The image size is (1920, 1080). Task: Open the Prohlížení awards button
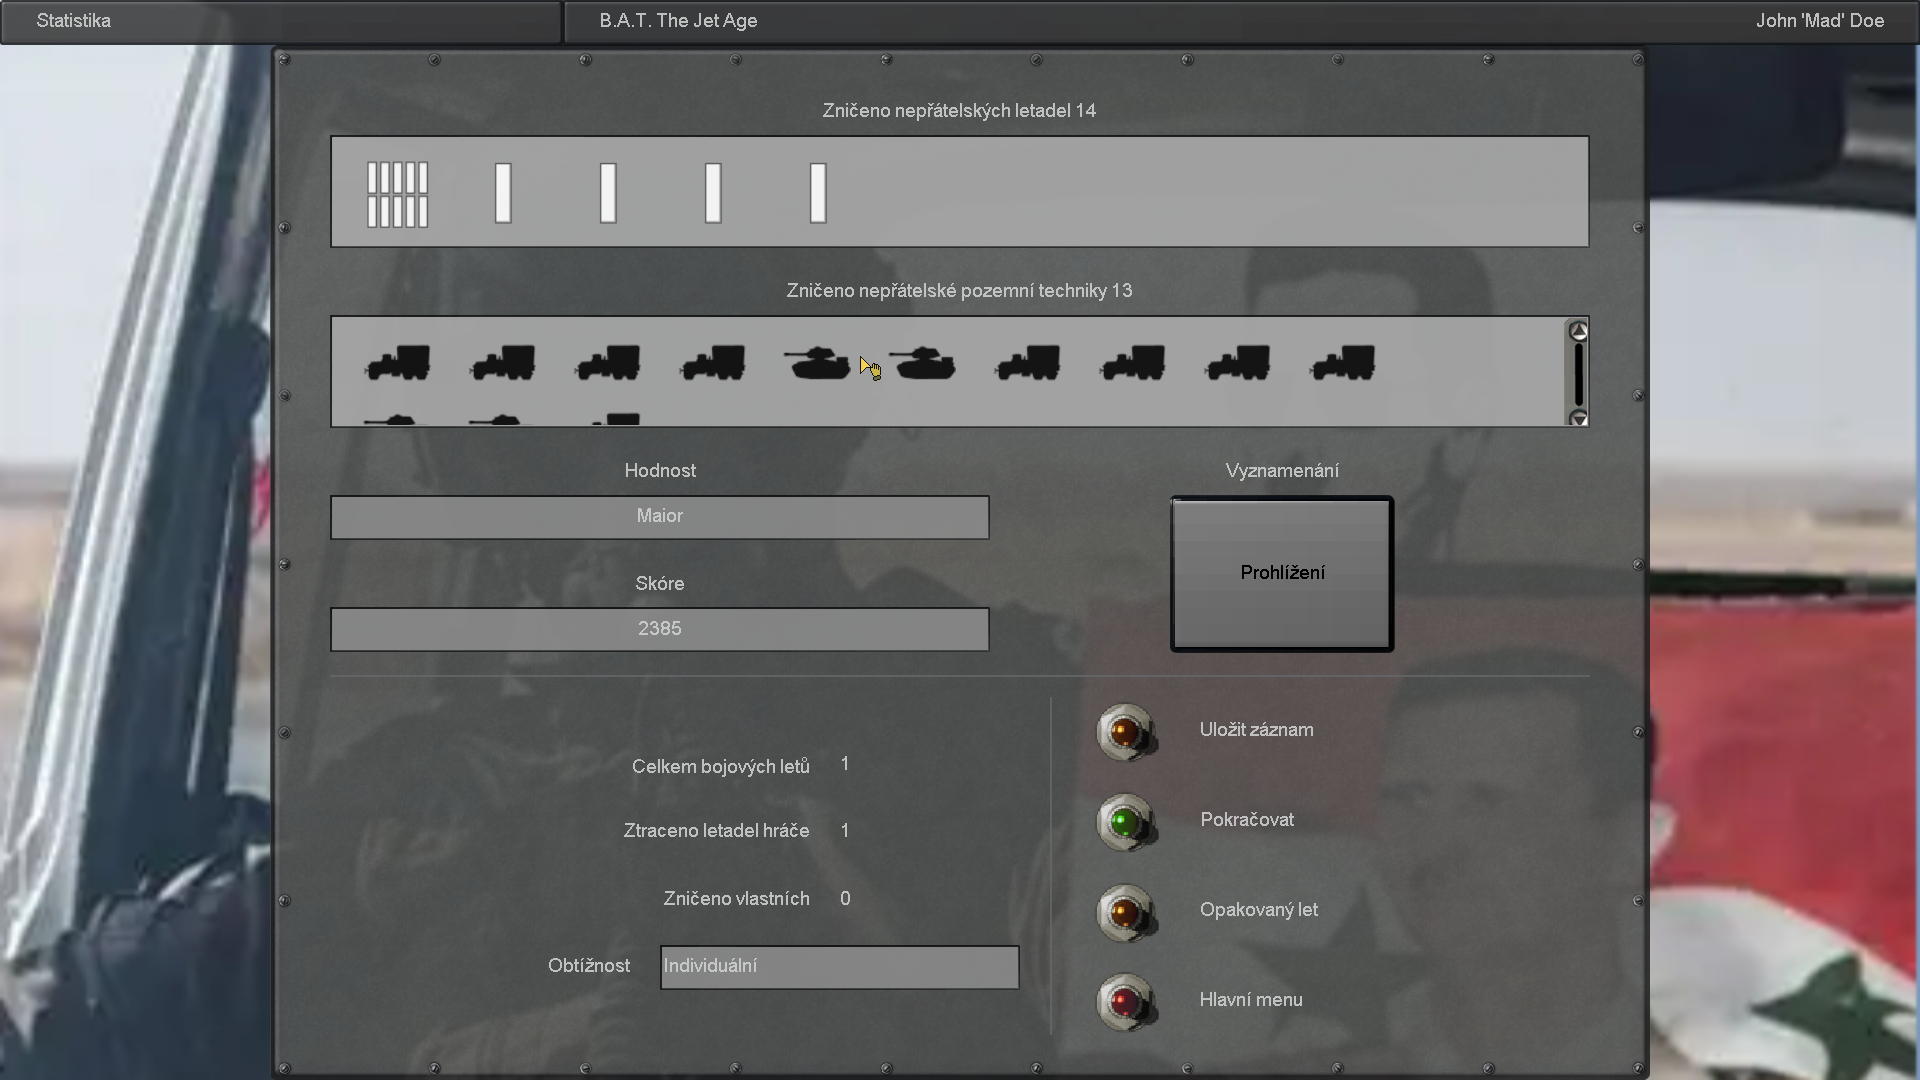1282,574
